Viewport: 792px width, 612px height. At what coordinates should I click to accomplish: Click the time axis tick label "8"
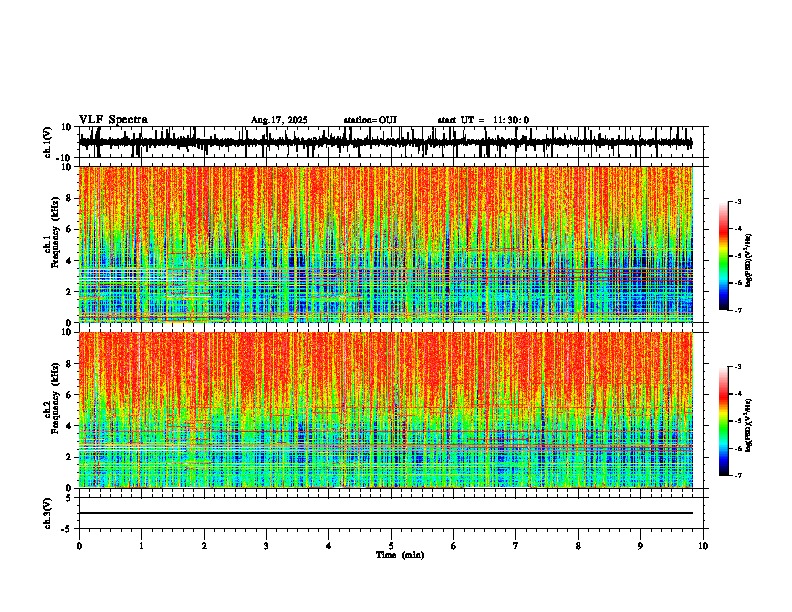click(x=578, y=546)
